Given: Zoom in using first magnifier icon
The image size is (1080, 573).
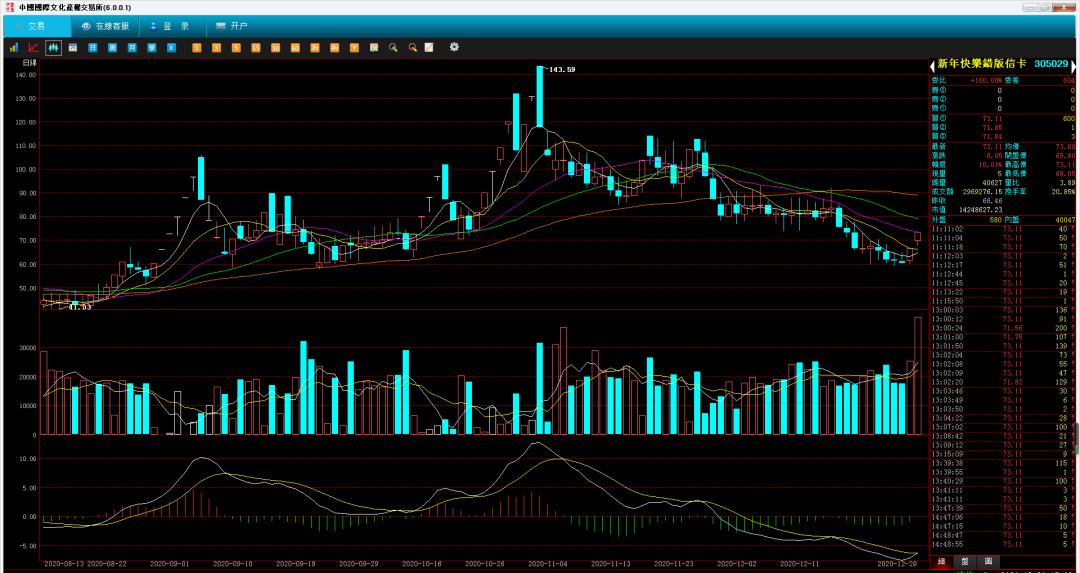Looking at the screenshot, I should pos(393,48).
